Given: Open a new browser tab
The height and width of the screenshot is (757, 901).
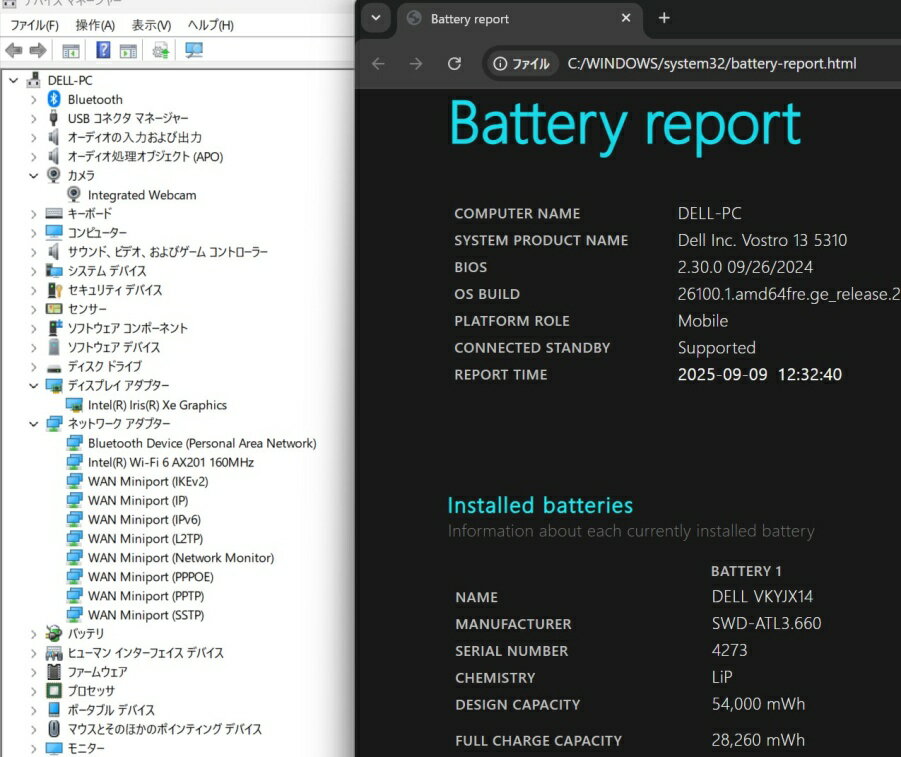Looking at the screenshot, I should click(x=664, y=18).
